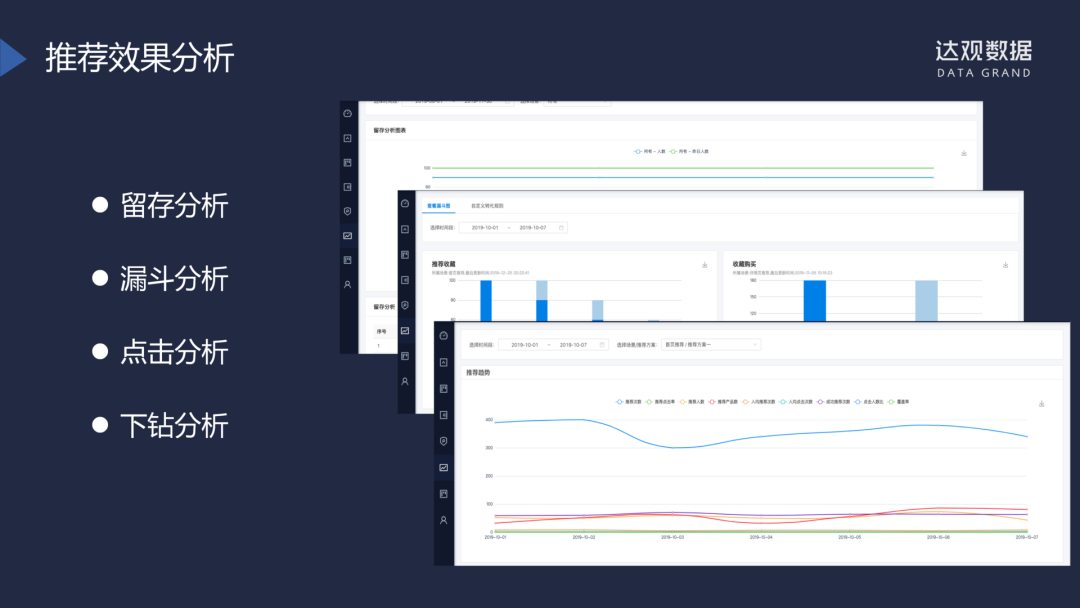Click start date 2019-10-01 in middle funnel window
This screenshot has width=1080, height=608.
485,228
